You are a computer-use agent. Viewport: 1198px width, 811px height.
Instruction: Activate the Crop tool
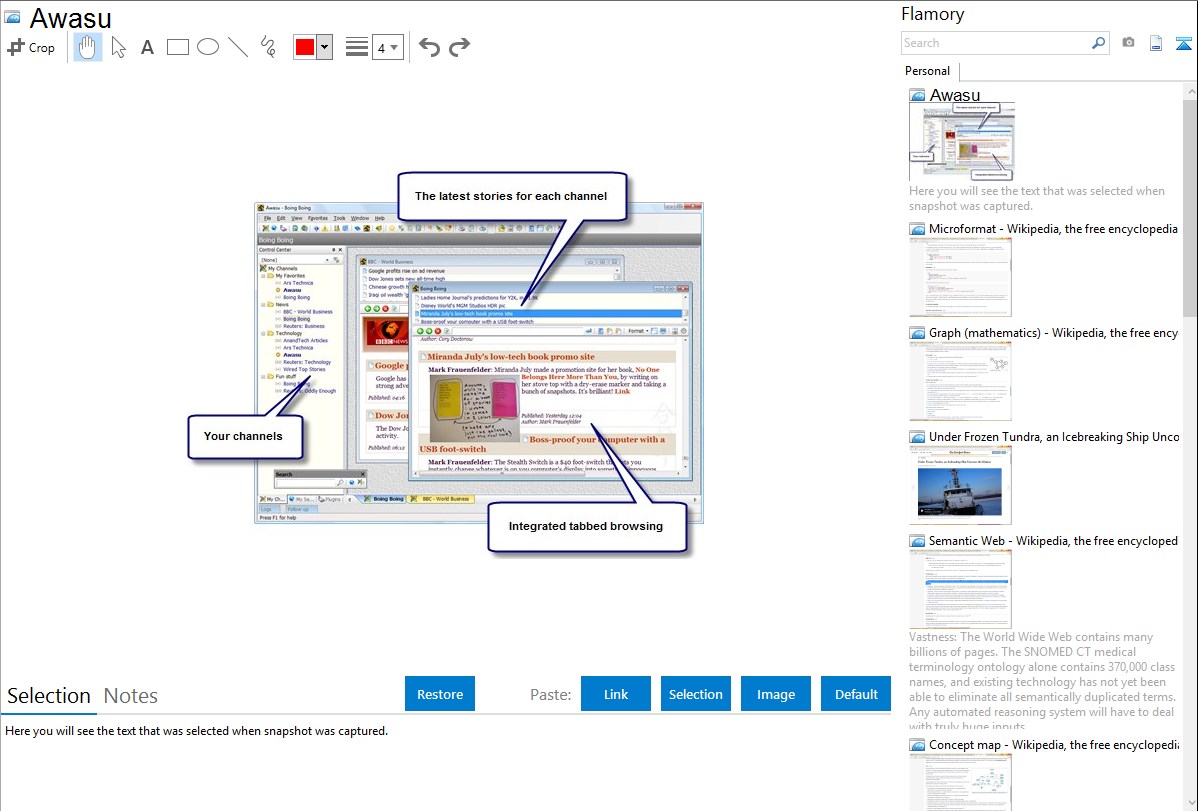pyautogui.click(x=31, y=47)
